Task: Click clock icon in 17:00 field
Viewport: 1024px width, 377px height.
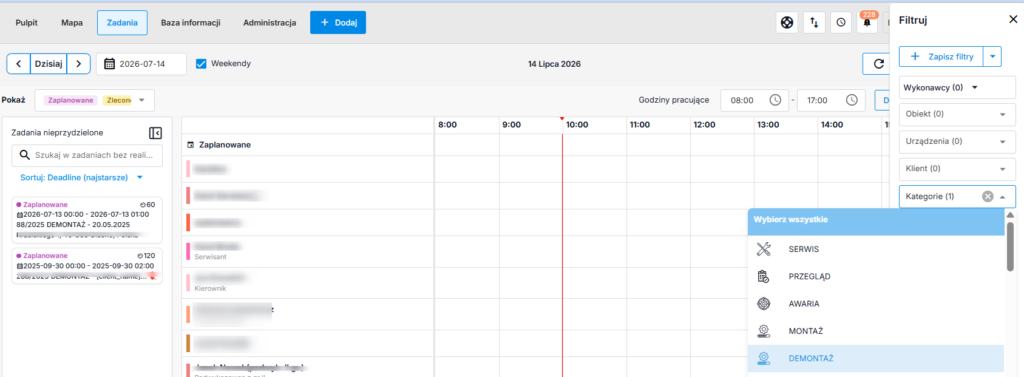Action: tap(852, 101)
